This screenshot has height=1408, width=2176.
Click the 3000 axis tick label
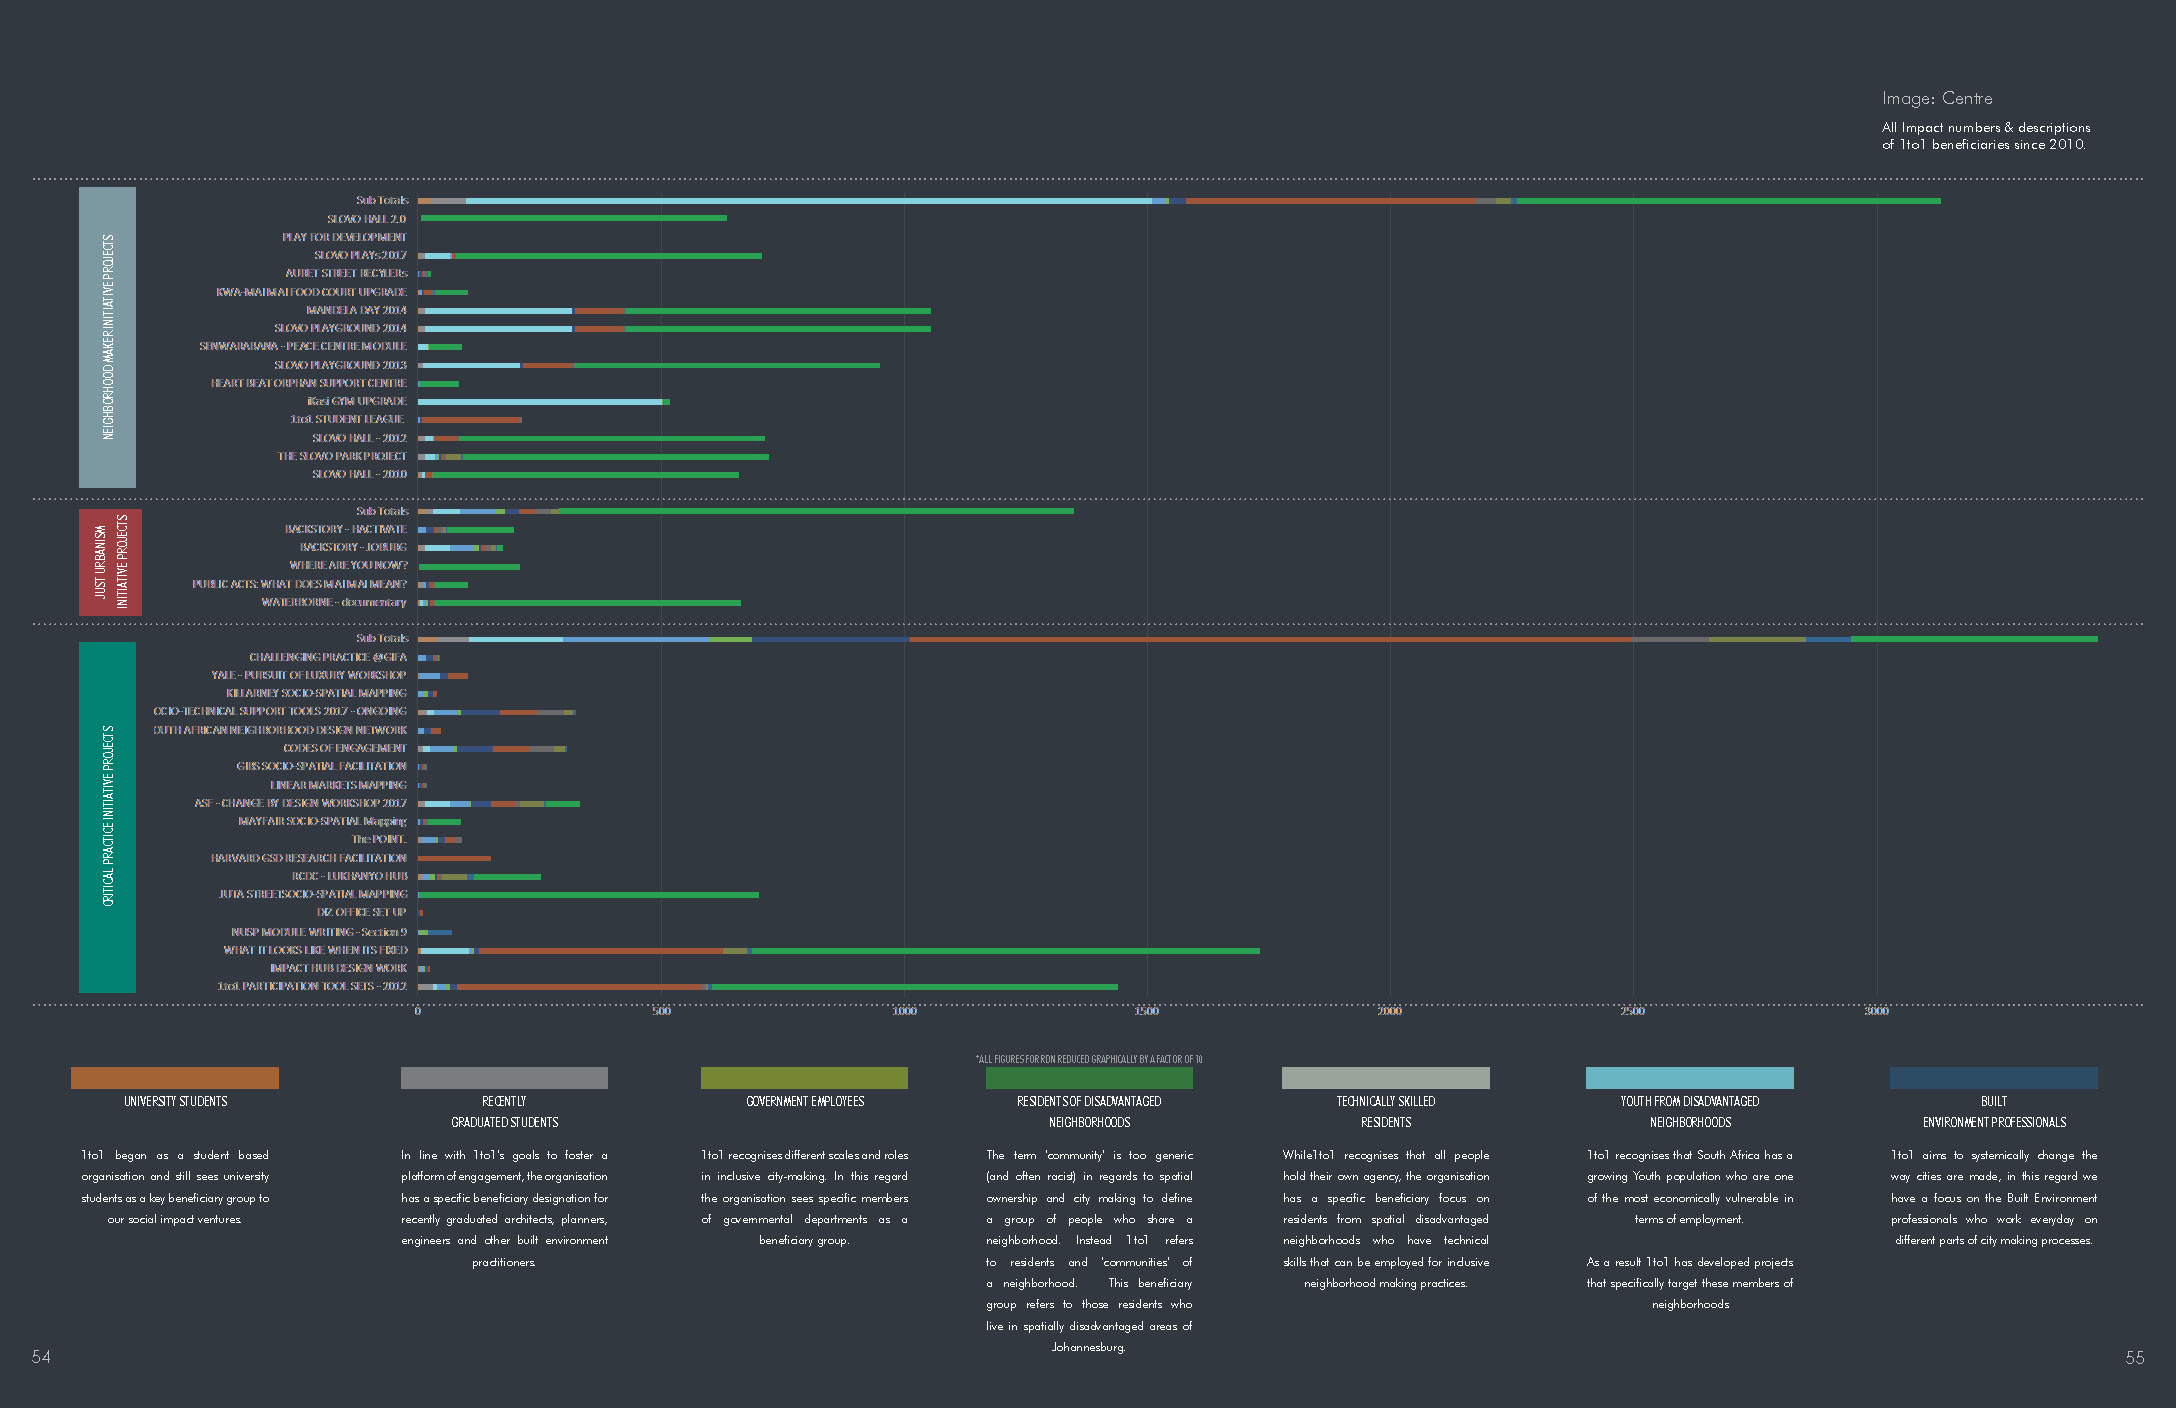pos(1876,1011)
